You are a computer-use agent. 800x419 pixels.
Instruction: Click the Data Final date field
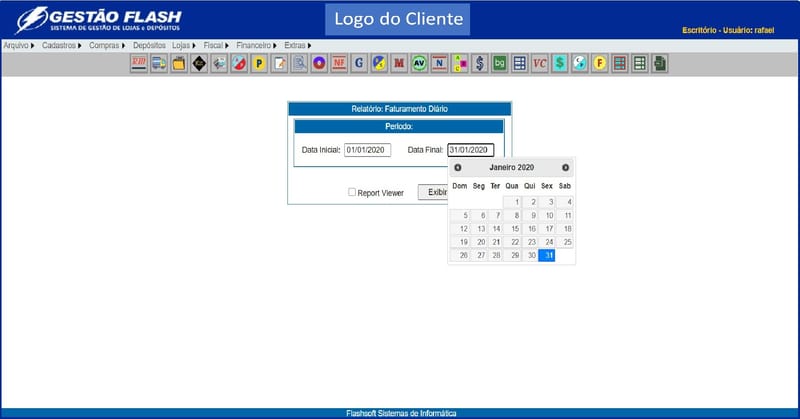pos(470,150)
